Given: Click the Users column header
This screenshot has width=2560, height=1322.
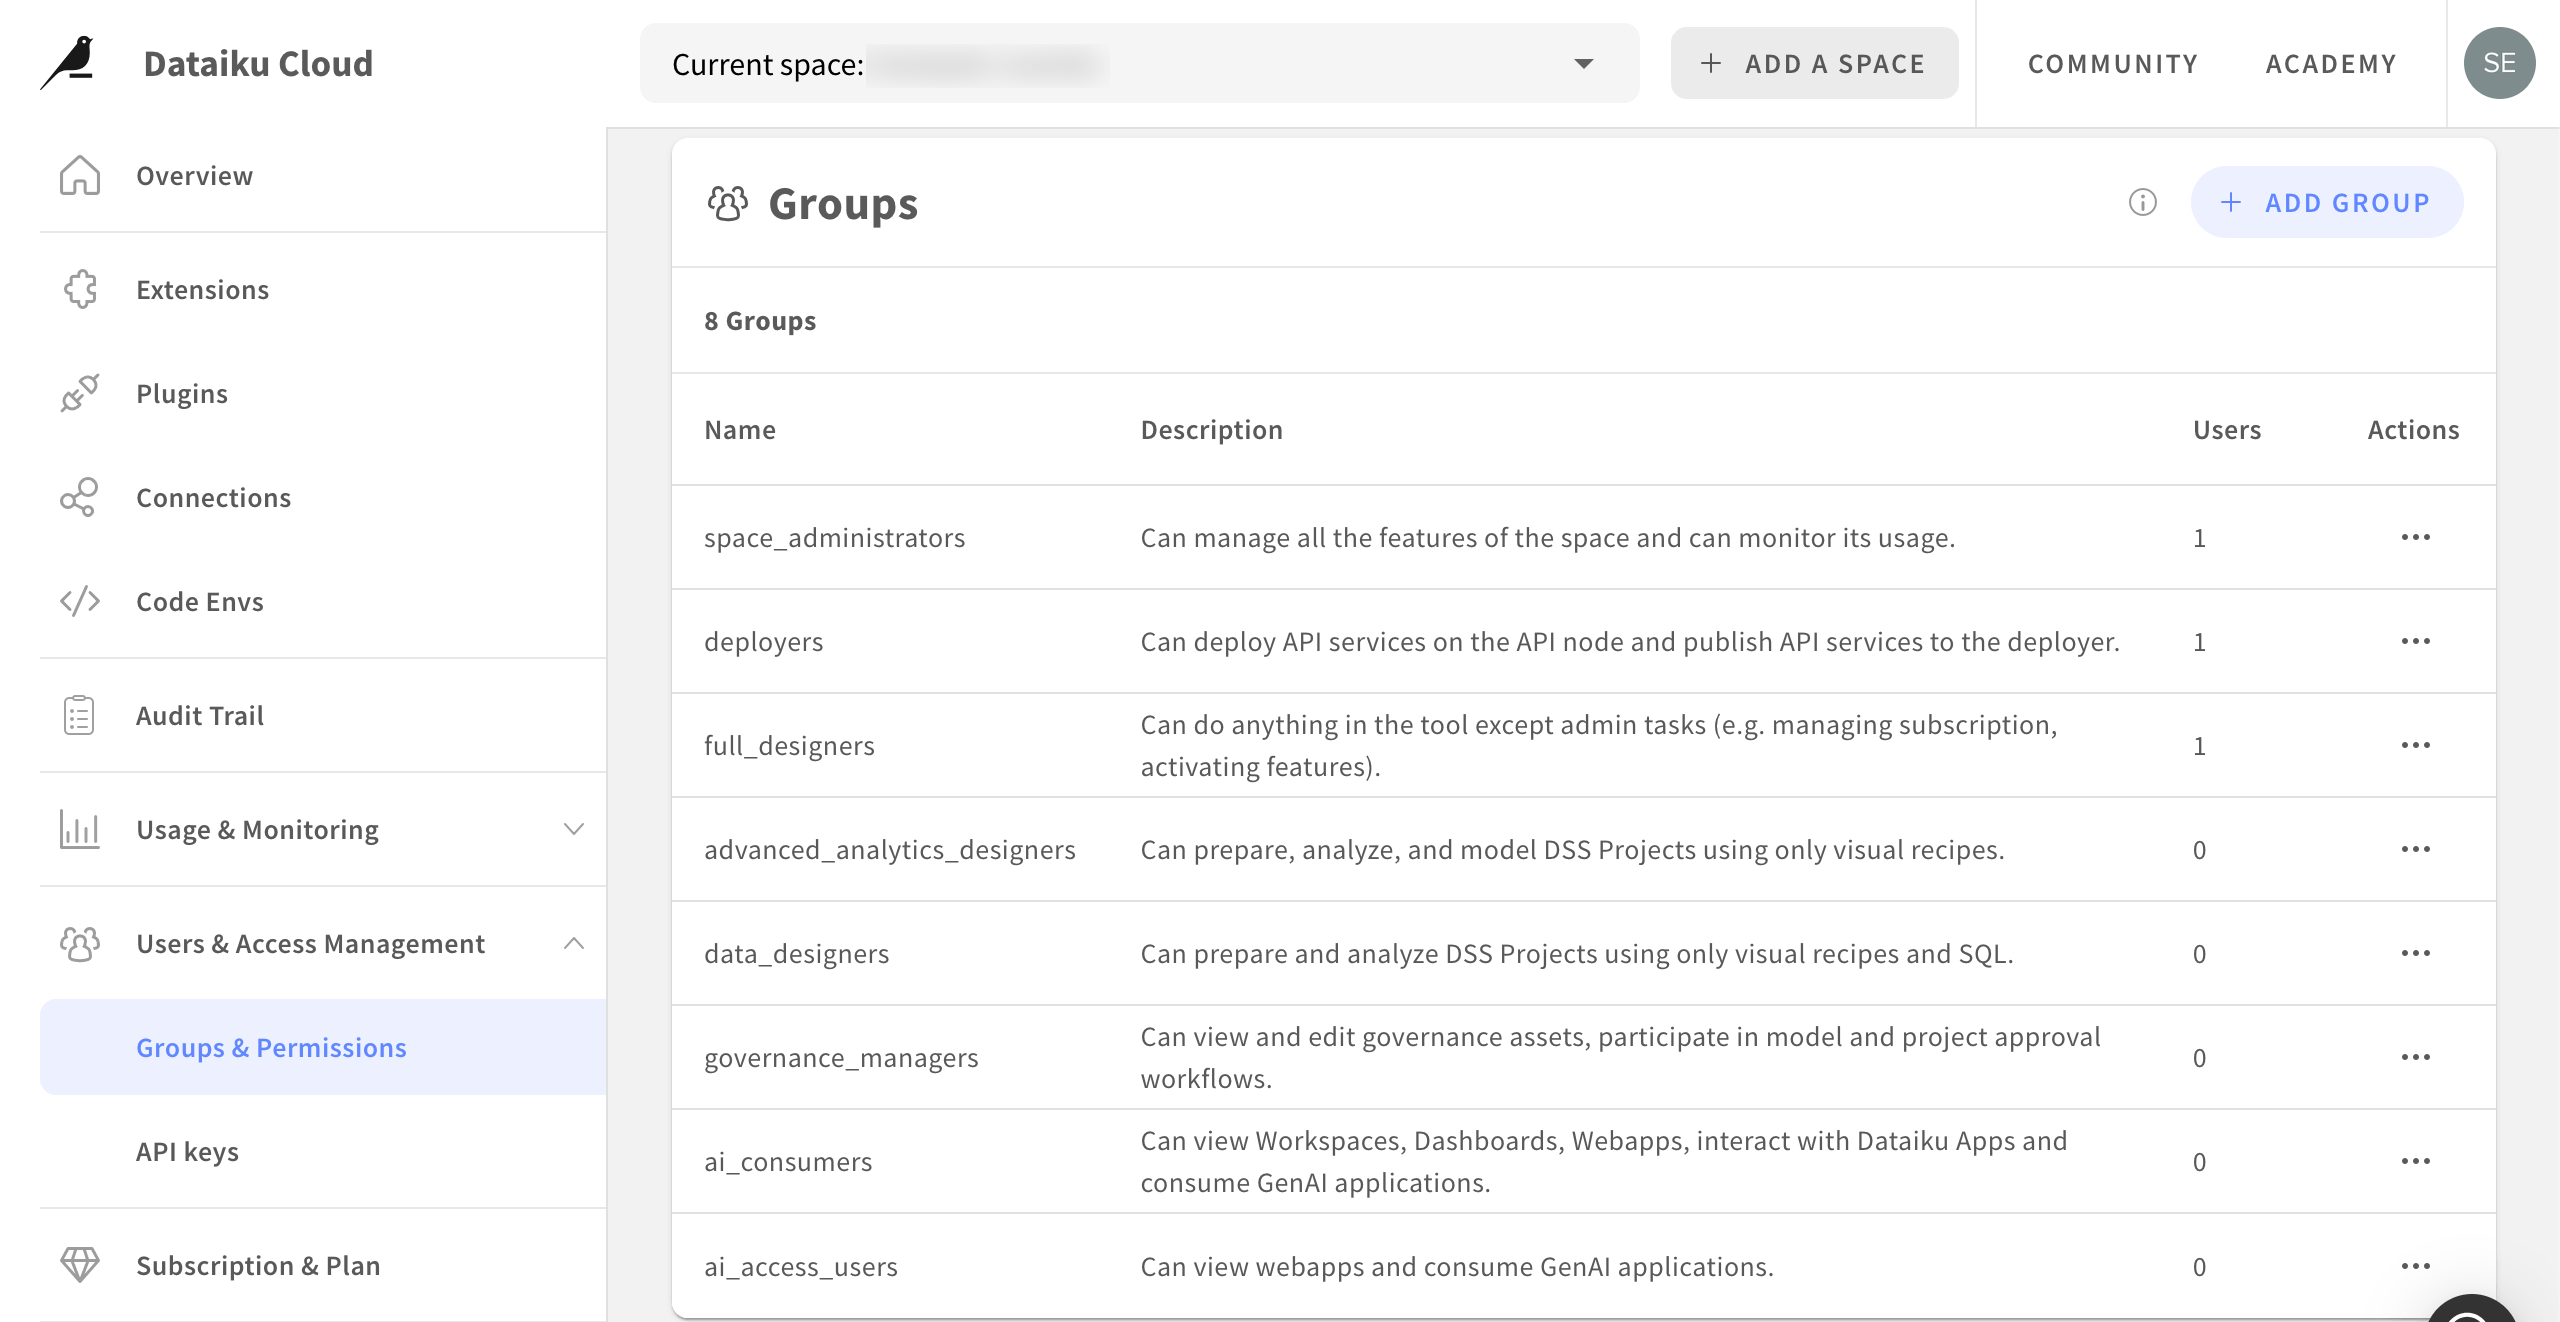Looking at the screenshot, I should tap(2227, 430).
